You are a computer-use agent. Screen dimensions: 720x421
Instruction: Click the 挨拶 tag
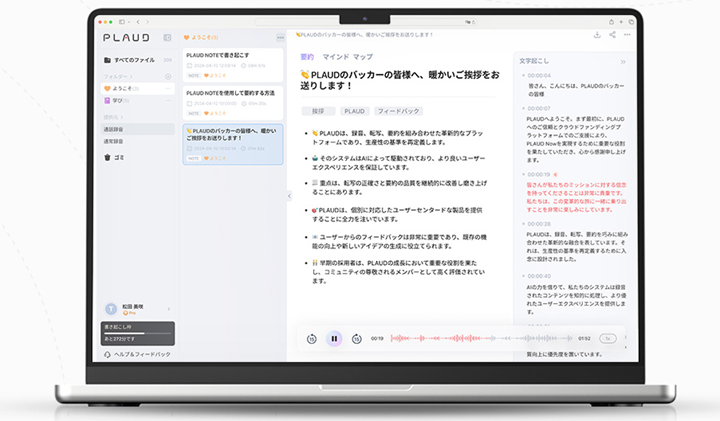coord(318,111)
